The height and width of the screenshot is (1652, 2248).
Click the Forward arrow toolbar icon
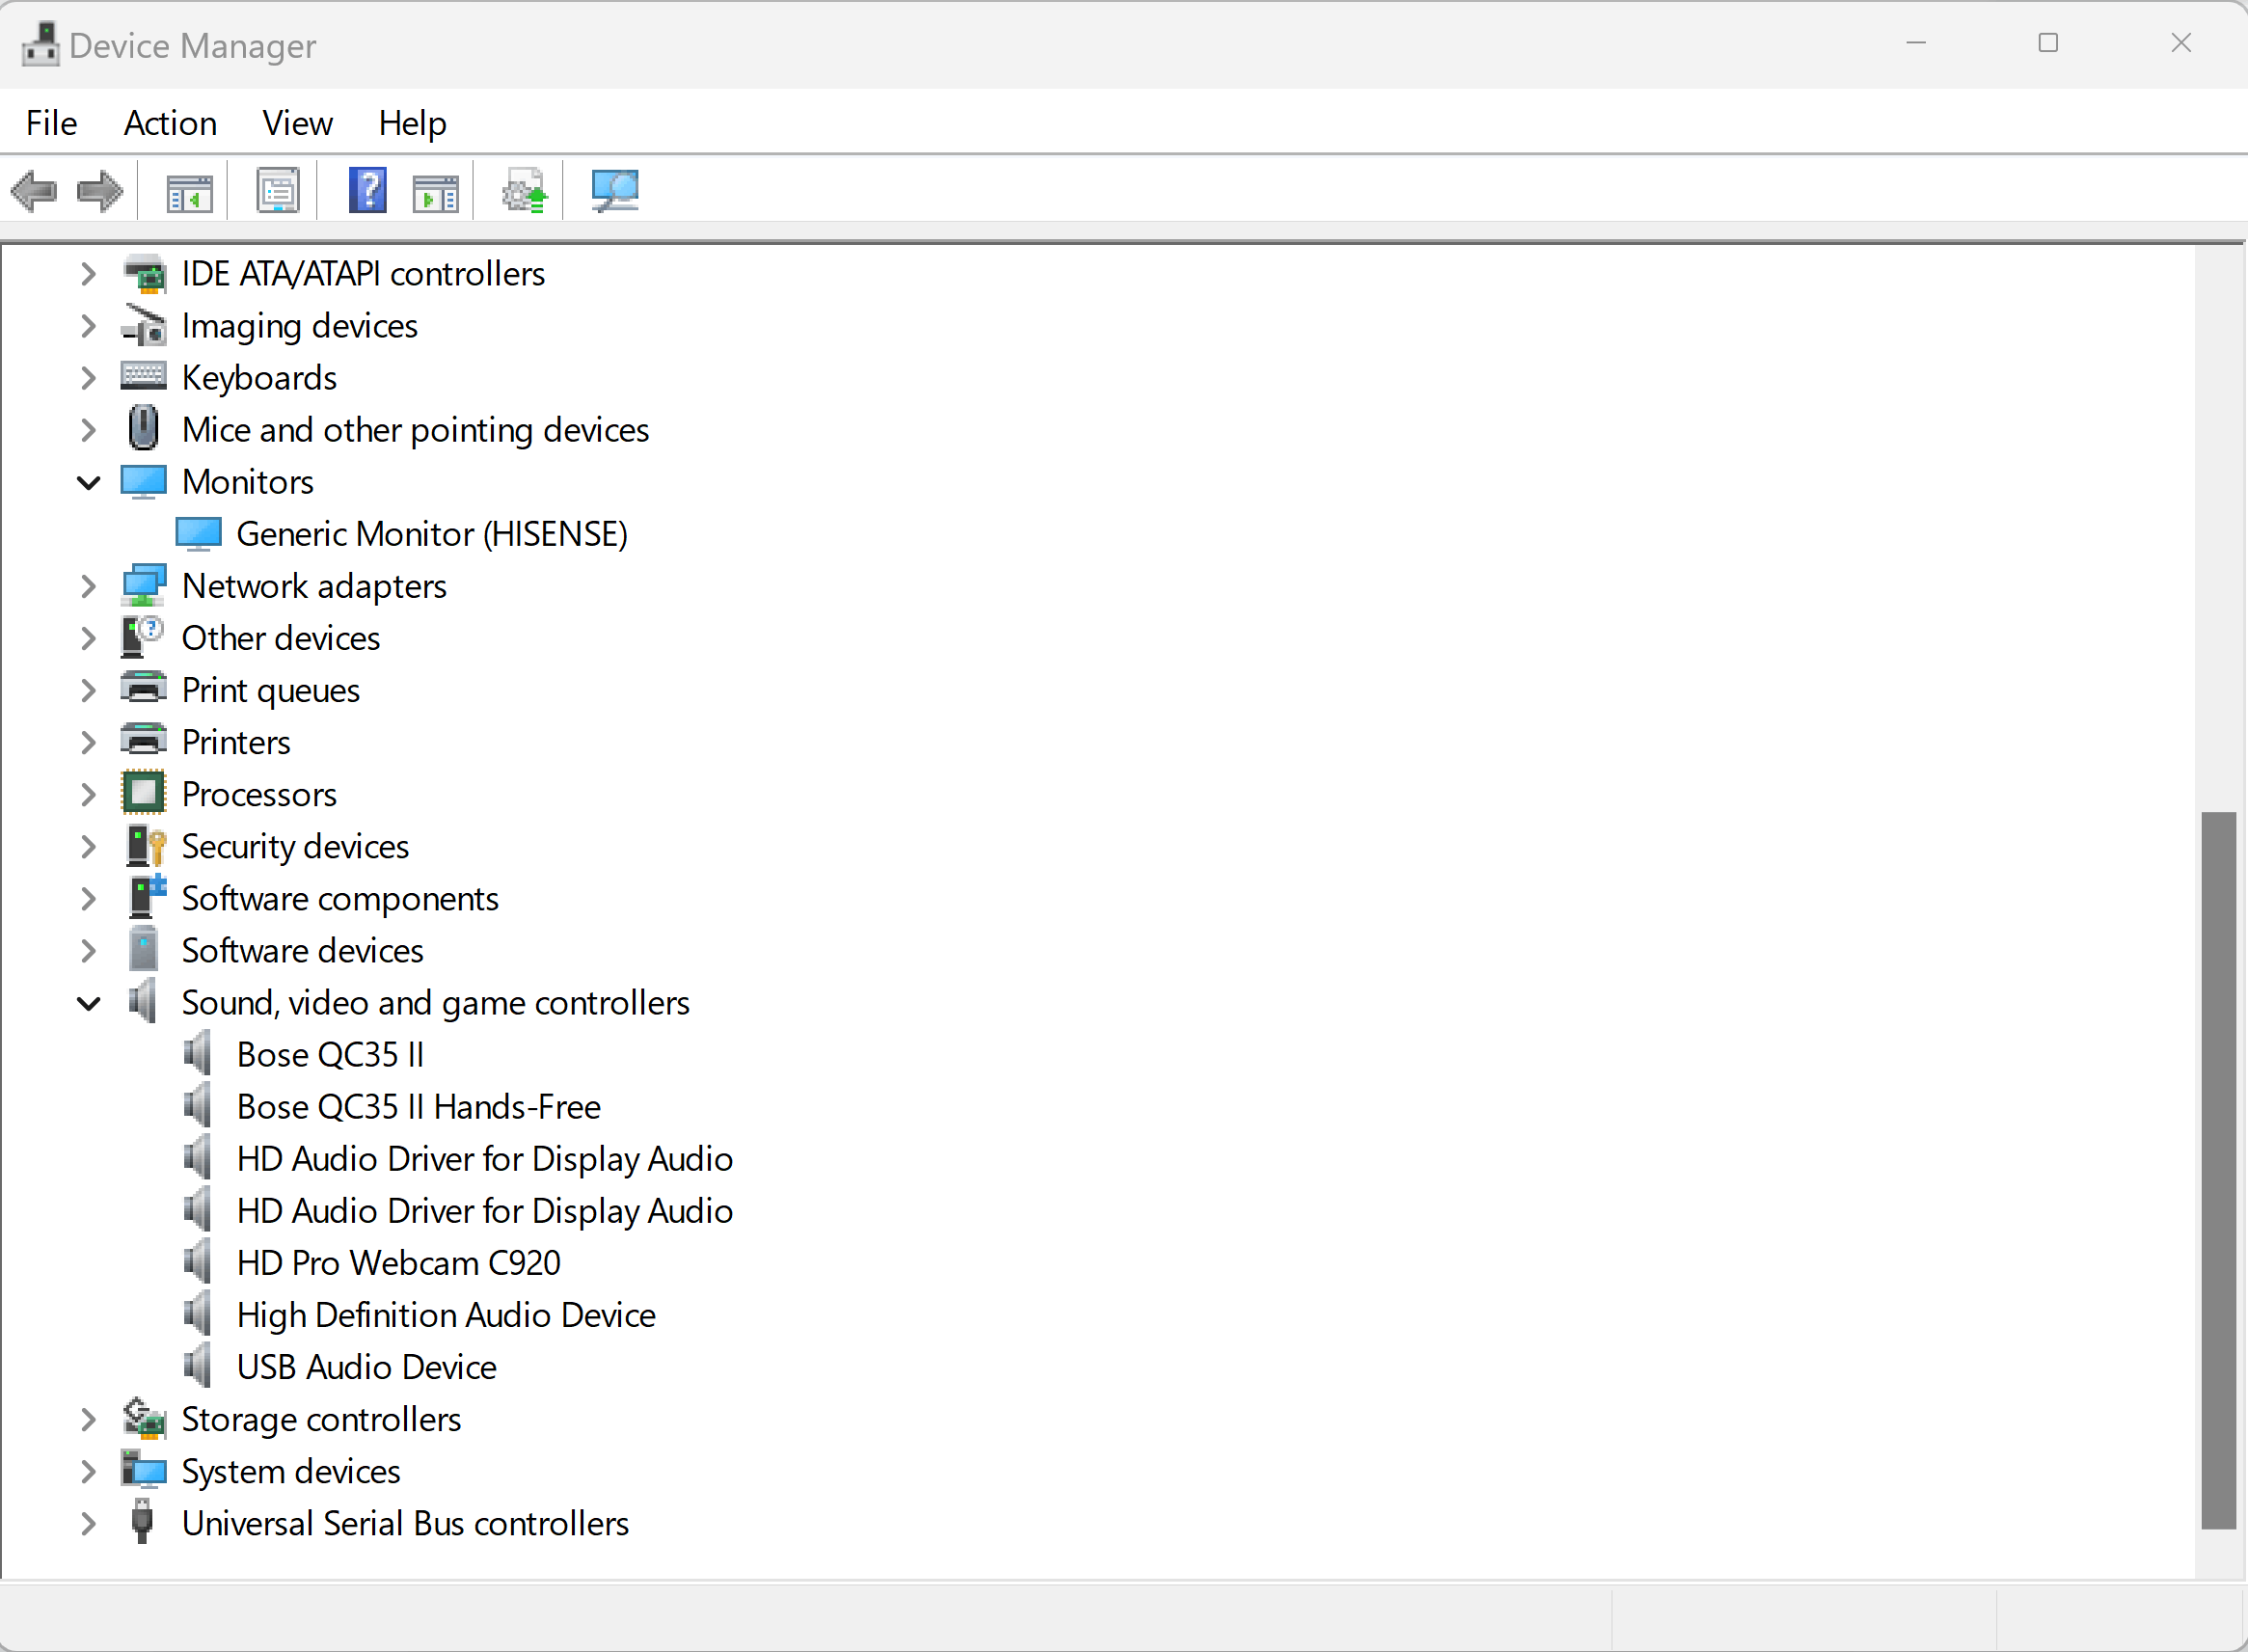100,190
